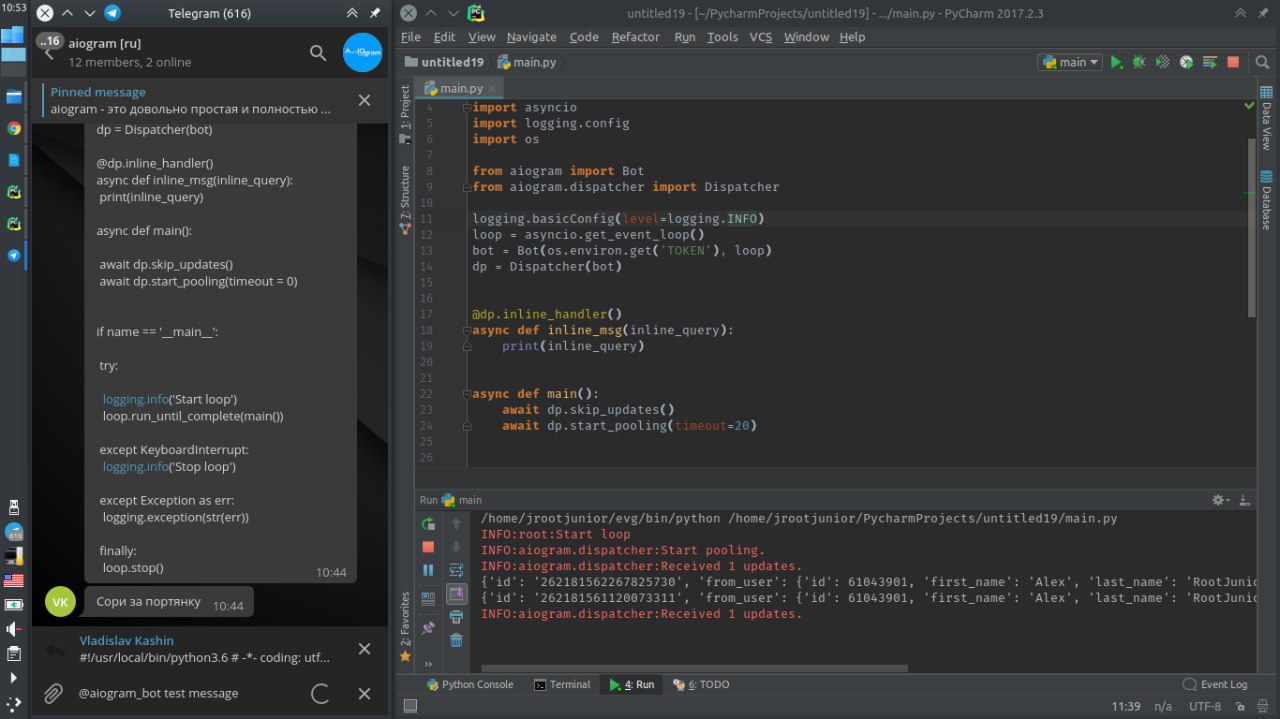
Task: Open the Terminal tool tab
Action: pyautogui.click(x=562, y=685)
